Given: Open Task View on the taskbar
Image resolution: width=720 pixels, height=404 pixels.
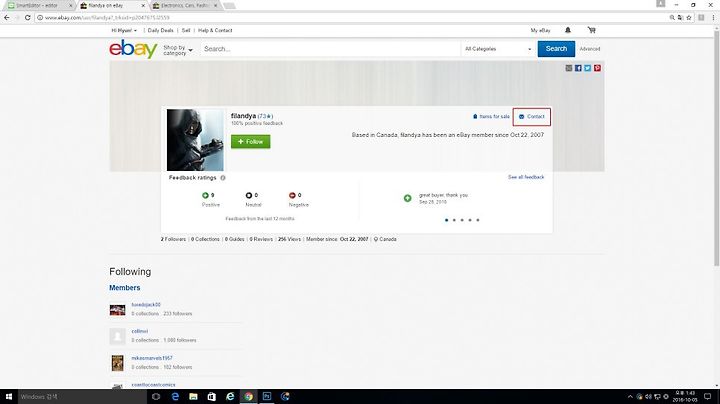Looking at the screenshot, I should point(156,397).
